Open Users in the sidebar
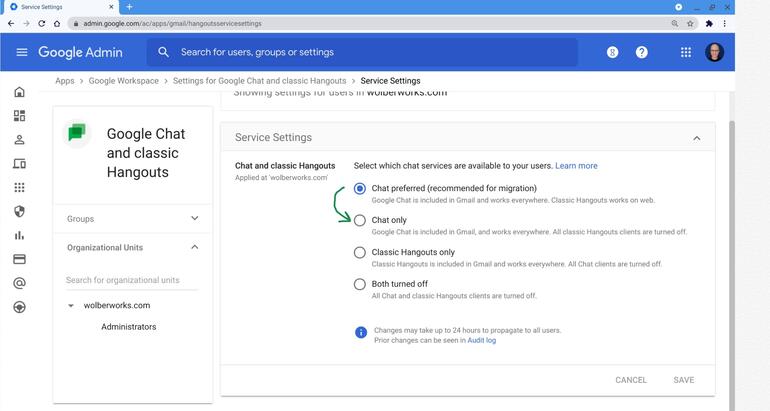 tap(20, 140)
